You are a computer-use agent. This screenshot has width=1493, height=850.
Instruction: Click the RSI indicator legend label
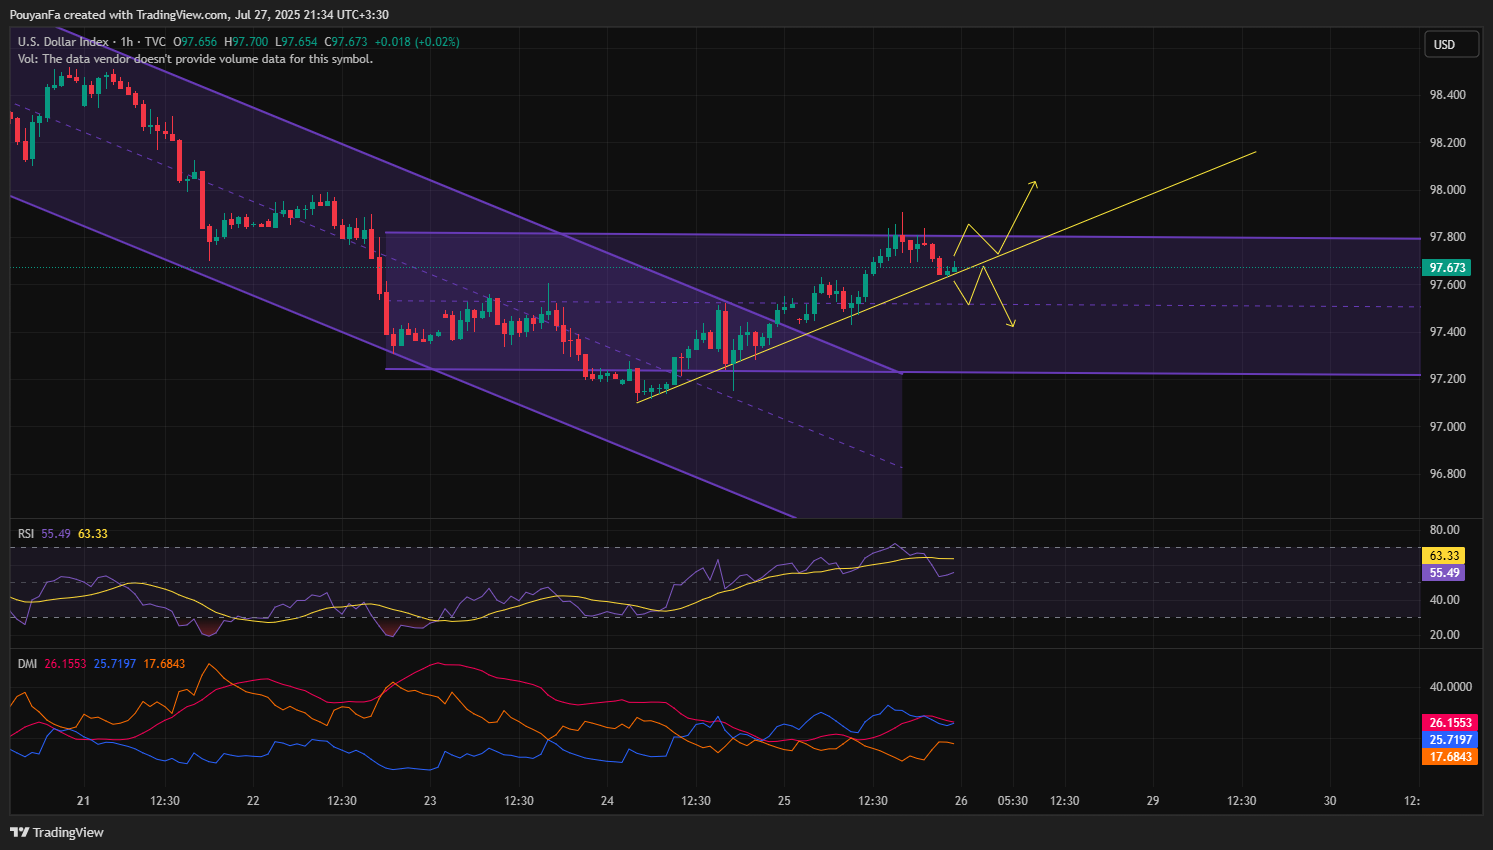(26, 534)
